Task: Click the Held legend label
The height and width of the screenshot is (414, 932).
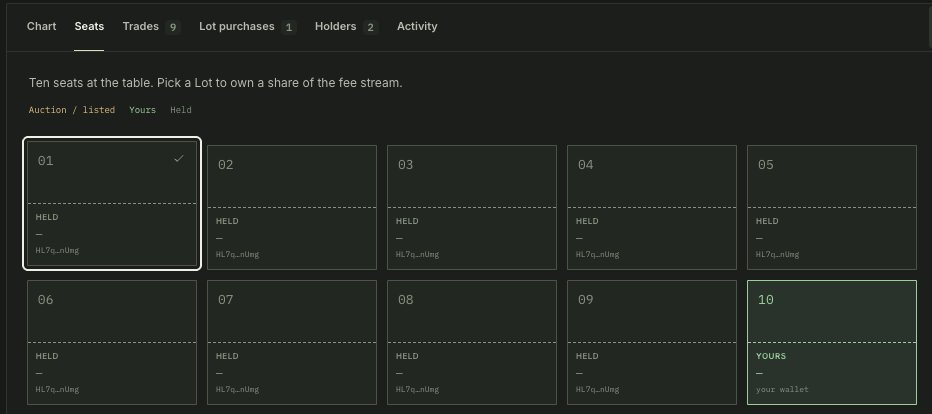Action: coord(181,110)
